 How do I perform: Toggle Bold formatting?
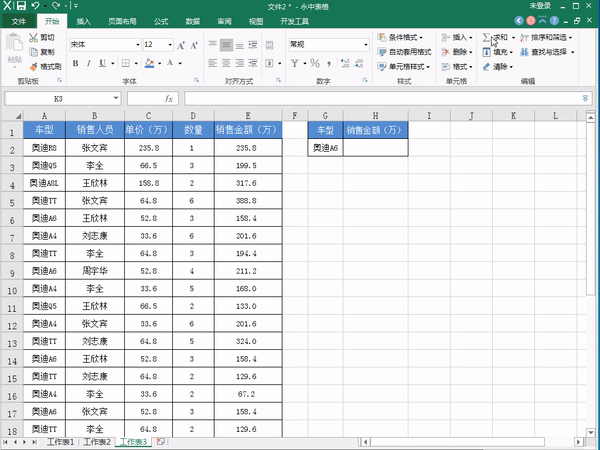pyautogui.click(x=75, y=63)
